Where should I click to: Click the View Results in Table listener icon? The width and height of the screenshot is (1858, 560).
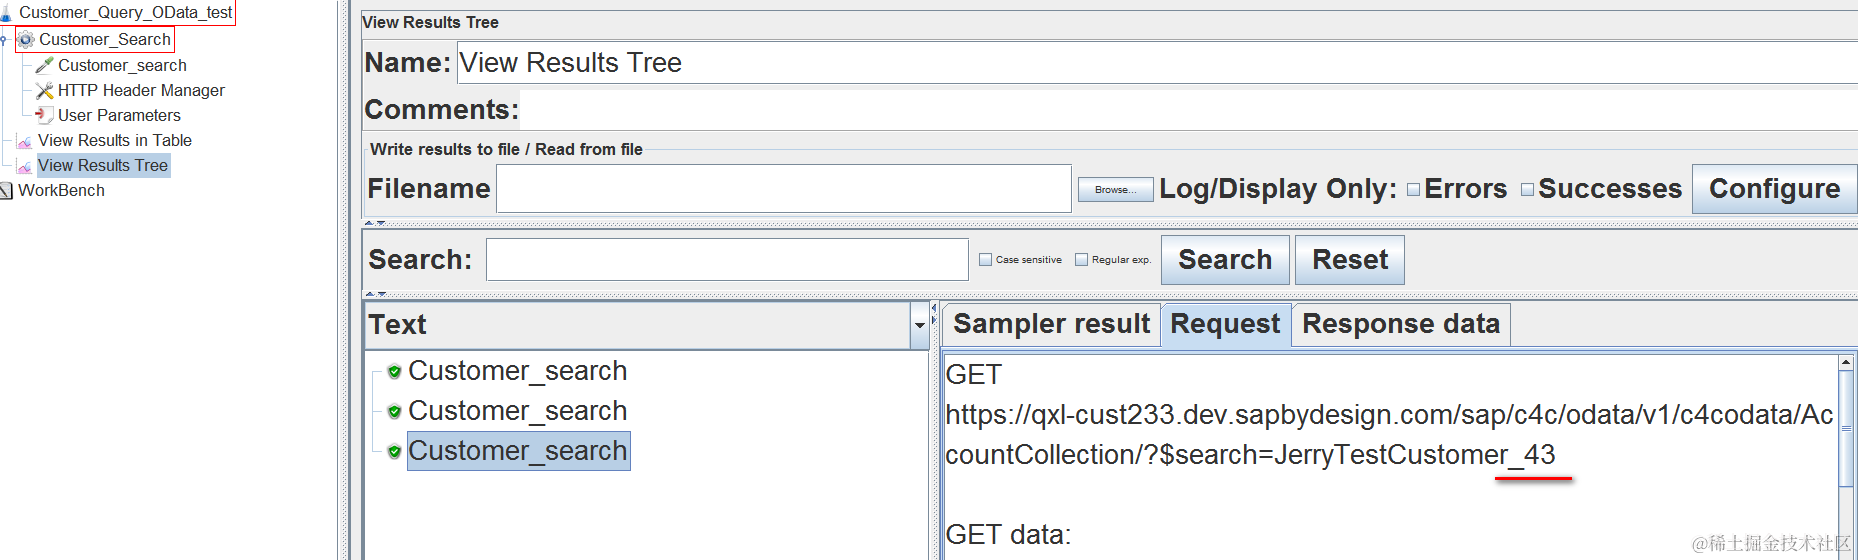pyautogui.click(x=25, y=141)
